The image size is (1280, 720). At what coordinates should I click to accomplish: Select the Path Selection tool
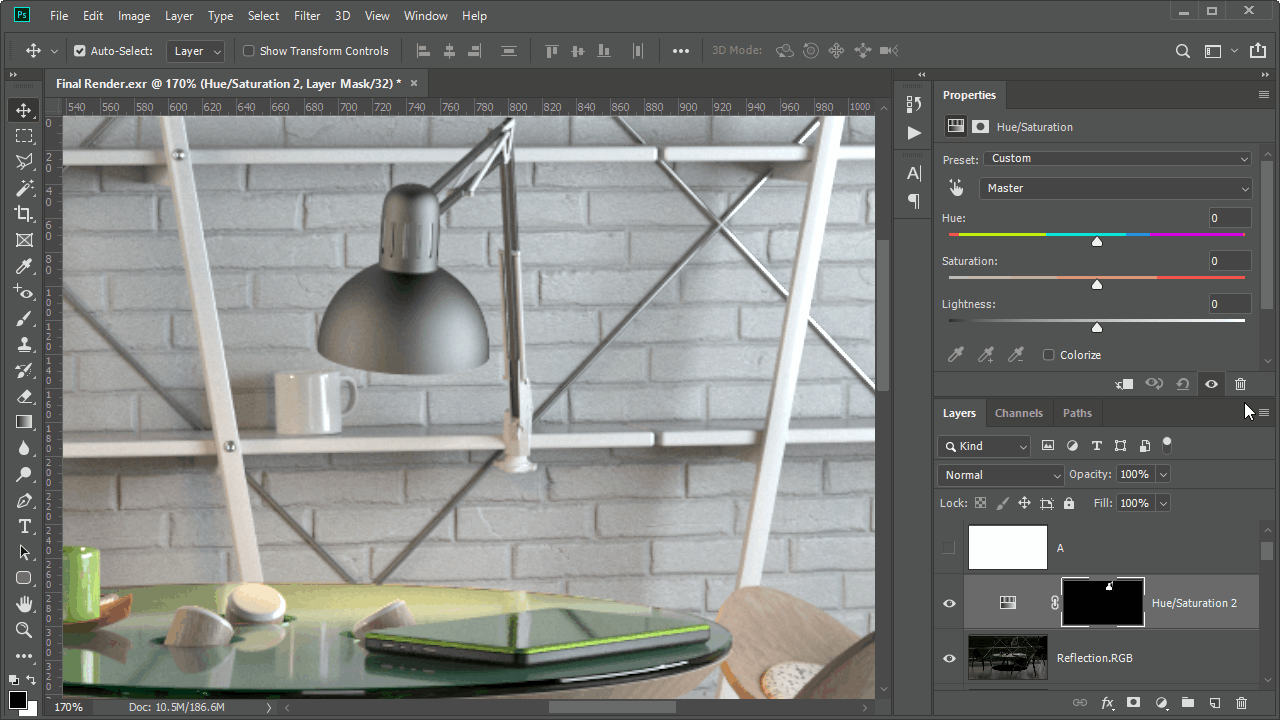click(24, 552)
